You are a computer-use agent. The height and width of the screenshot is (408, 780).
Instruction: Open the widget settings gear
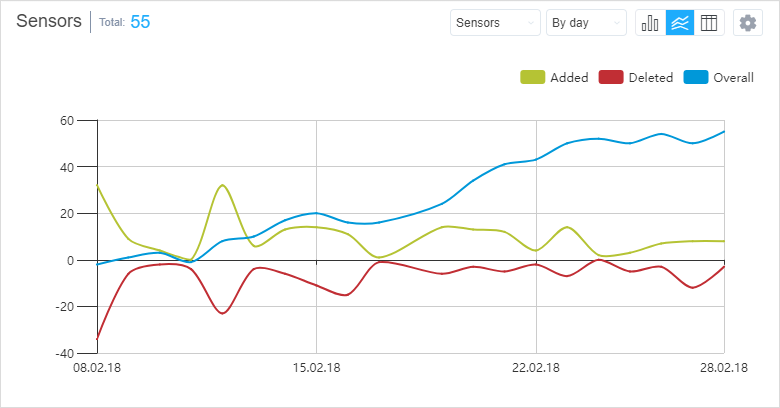748,23
